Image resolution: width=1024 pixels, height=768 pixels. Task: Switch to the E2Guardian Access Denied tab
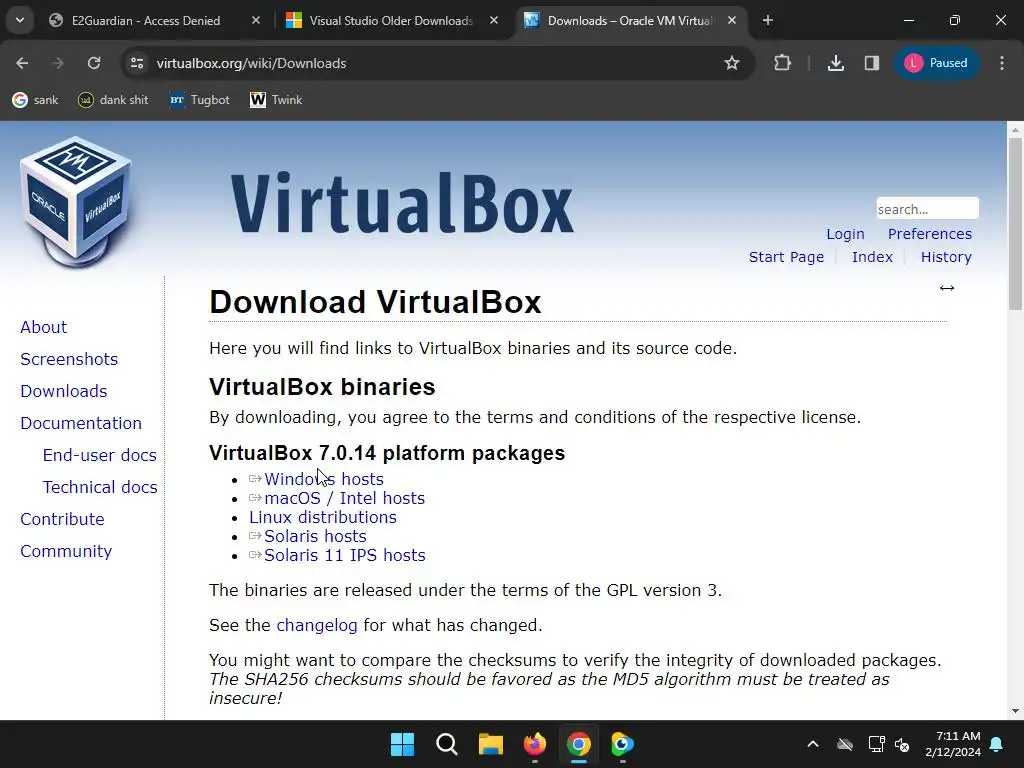click(x=145, y=21)
